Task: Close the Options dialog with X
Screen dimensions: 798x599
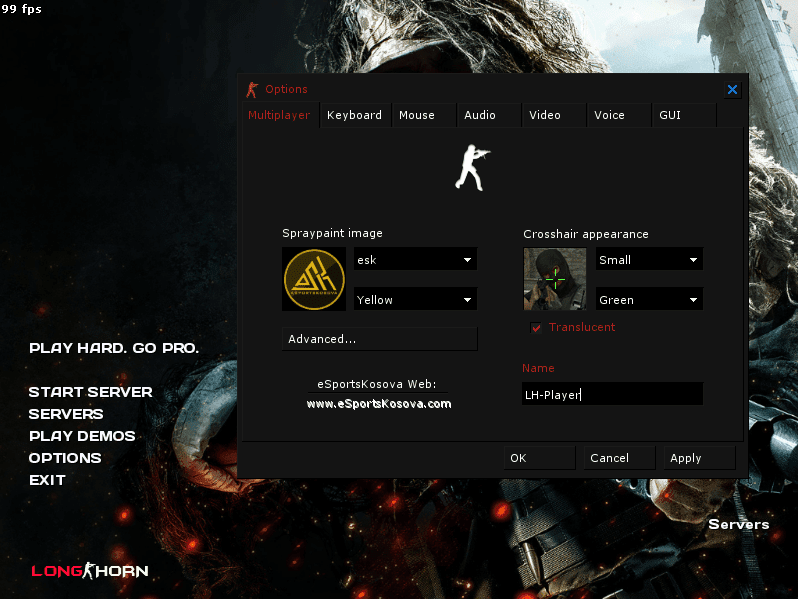Action: click(x=732, y=90)
